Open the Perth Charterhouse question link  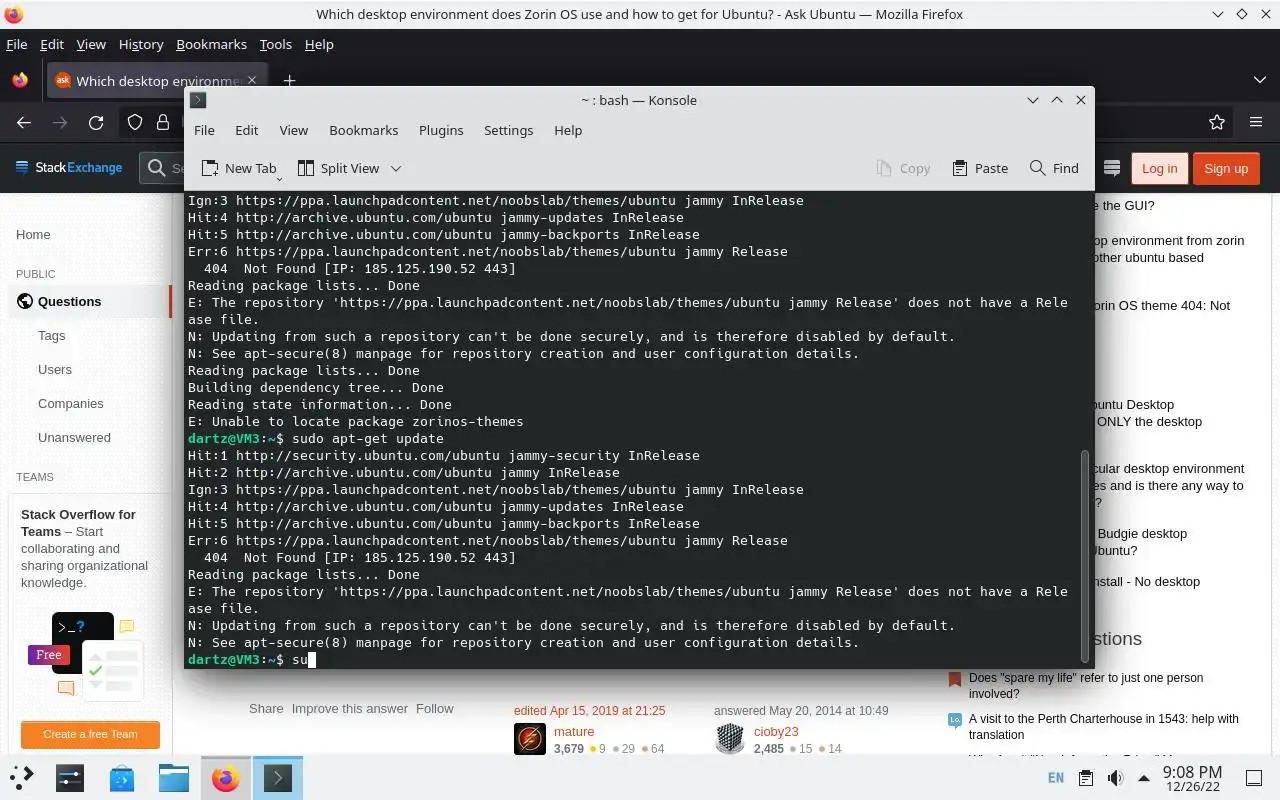(1104, 726)
